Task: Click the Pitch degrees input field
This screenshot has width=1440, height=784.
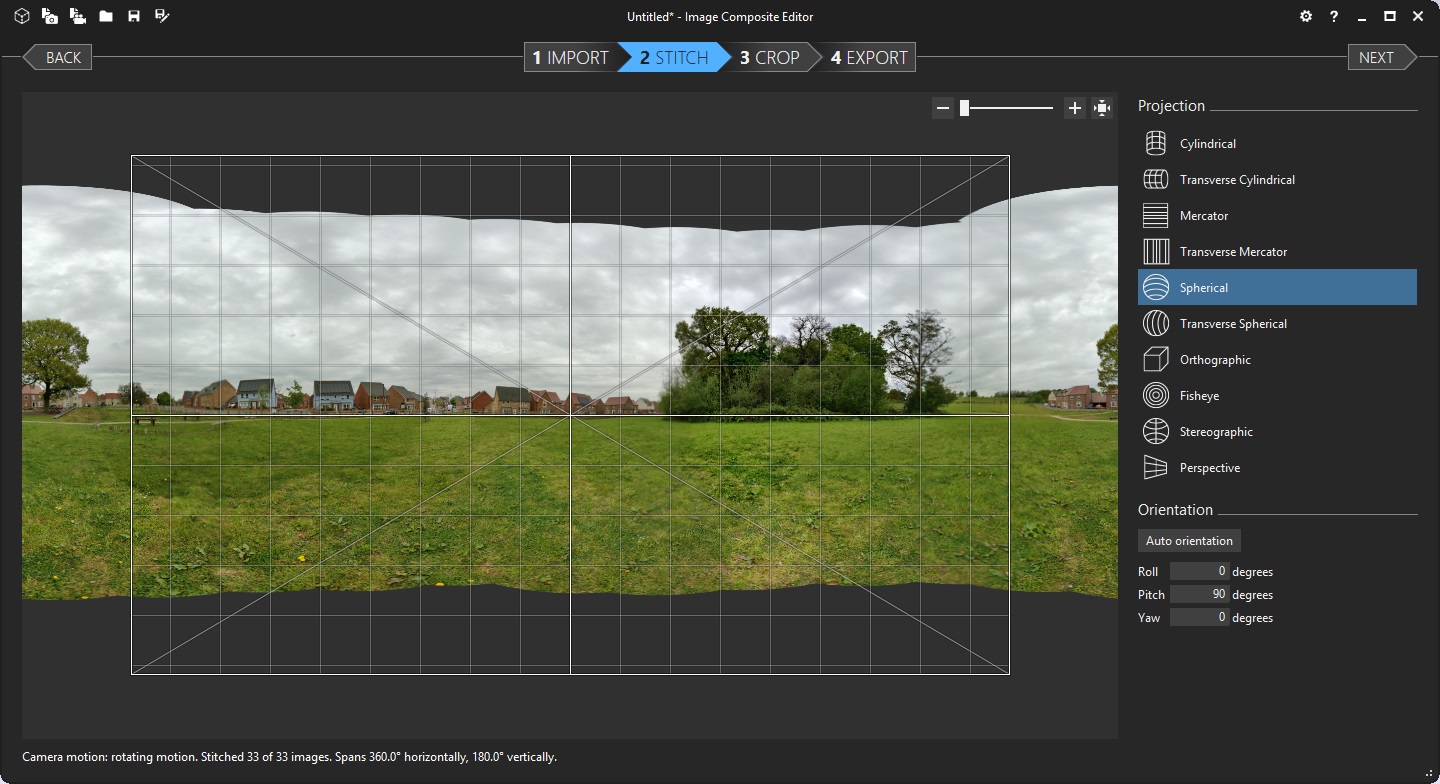Action: point(1199,594)
